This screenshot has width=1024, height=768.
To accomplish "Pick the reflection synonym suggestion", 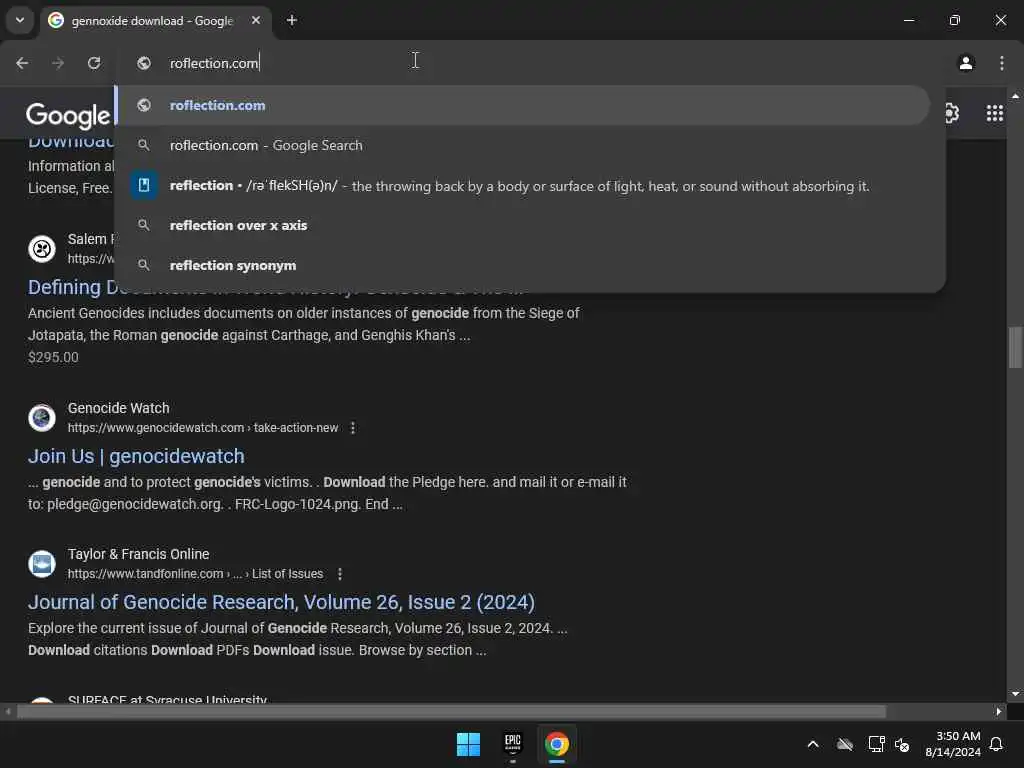I will (522, 266).
